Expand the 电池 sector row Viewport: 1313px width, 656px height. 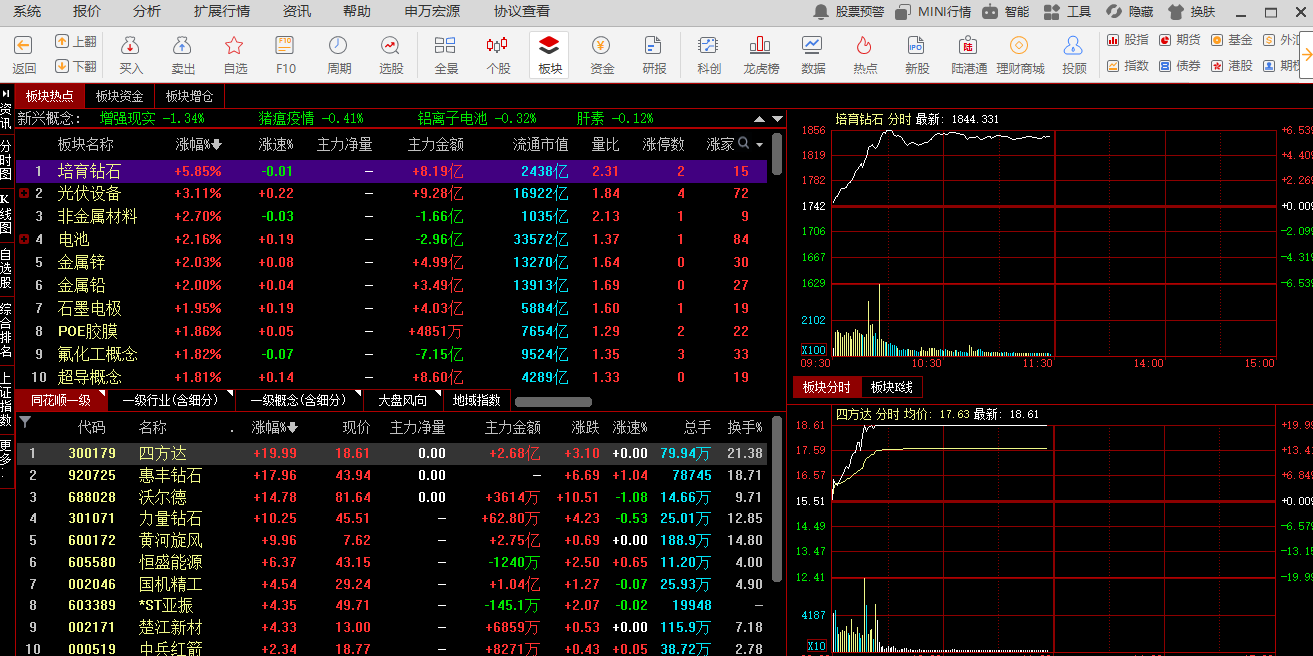tap(24, 239)
